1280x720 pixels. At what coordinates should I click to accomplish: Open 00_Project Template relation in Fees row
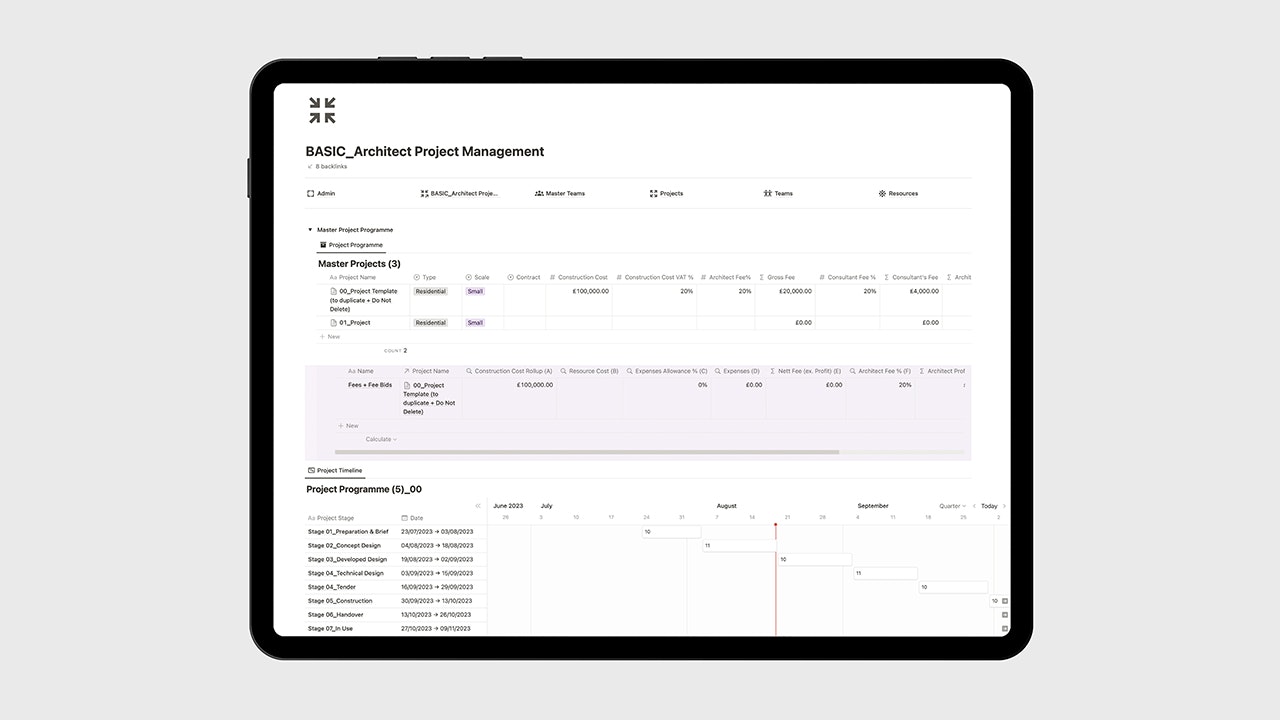click(x=430, y=398)
